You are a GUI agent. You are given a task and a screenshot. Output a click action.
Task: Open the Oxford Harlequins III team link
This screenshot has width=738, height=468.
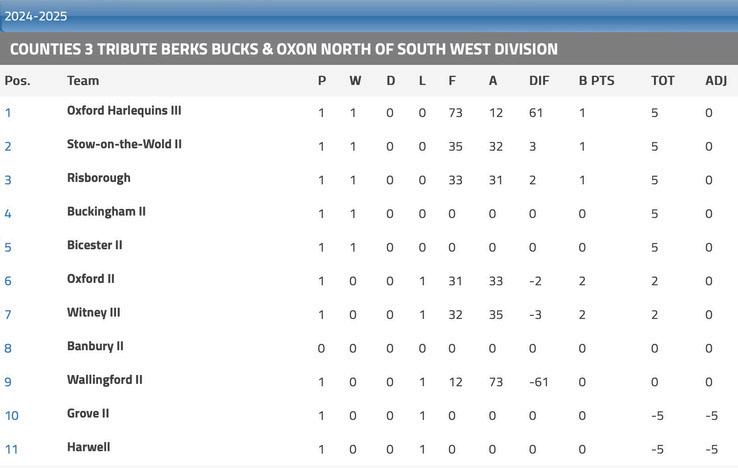124,111
